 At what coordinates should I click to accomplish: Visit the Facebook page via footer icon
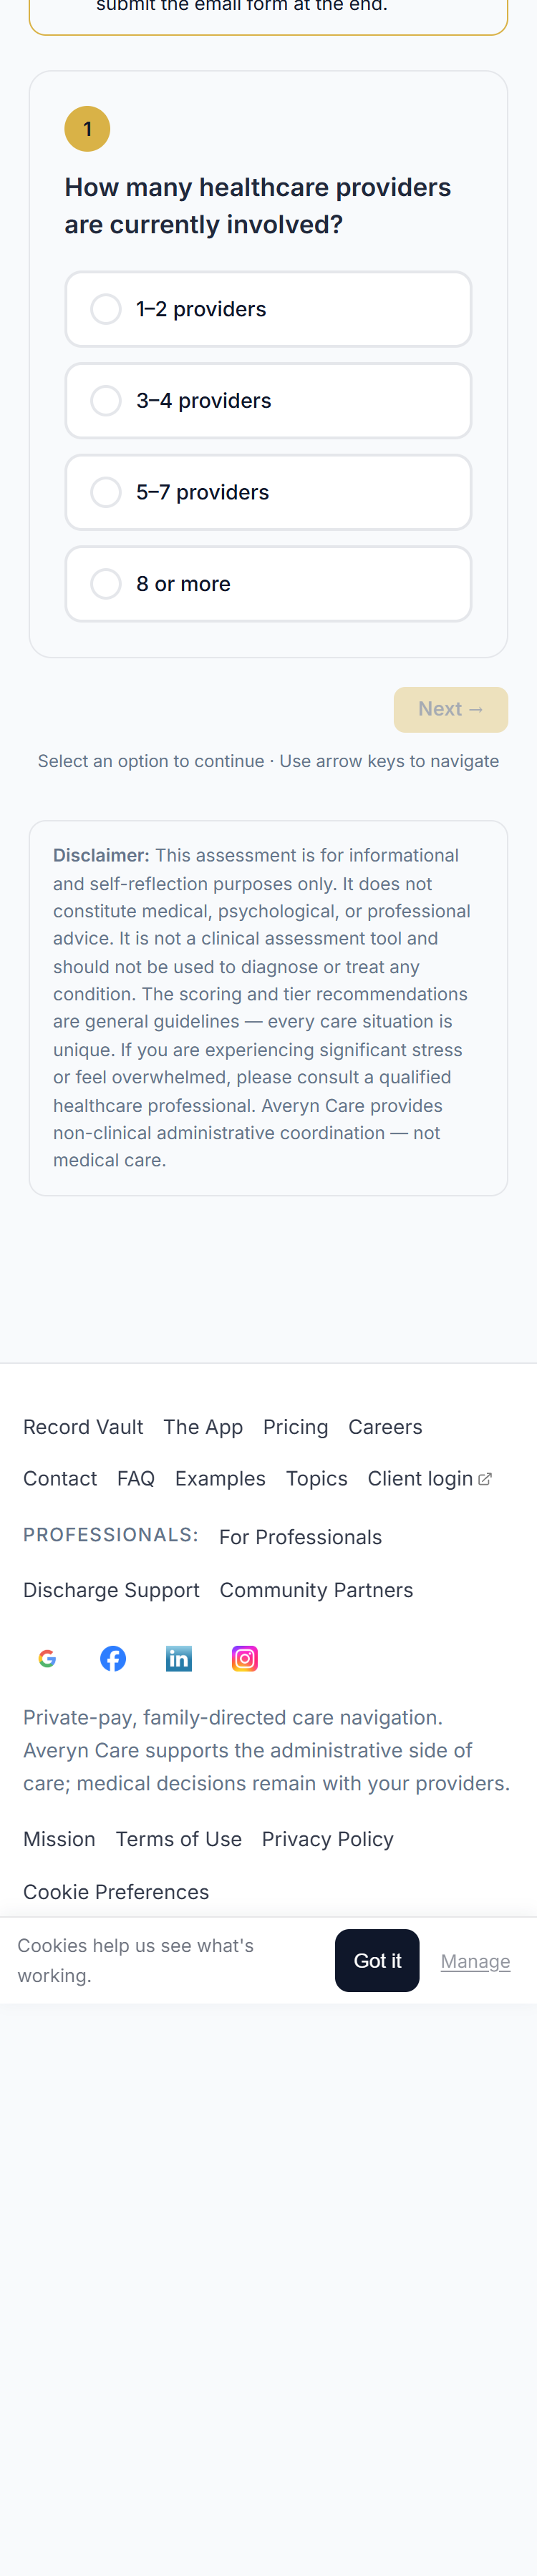(113, 1657)
